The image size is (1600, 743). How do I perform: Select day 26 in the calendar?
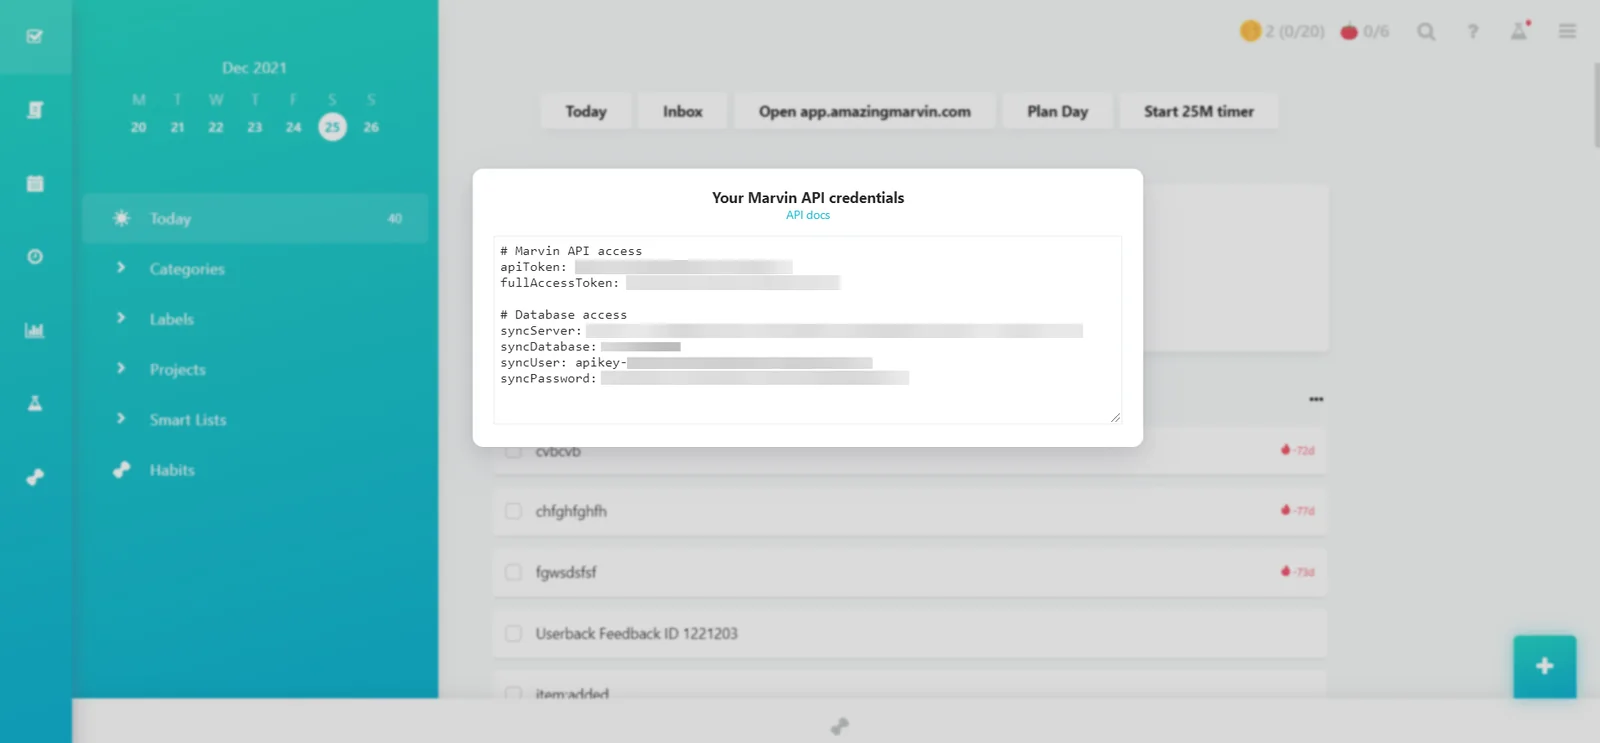[x=371, y=127]
